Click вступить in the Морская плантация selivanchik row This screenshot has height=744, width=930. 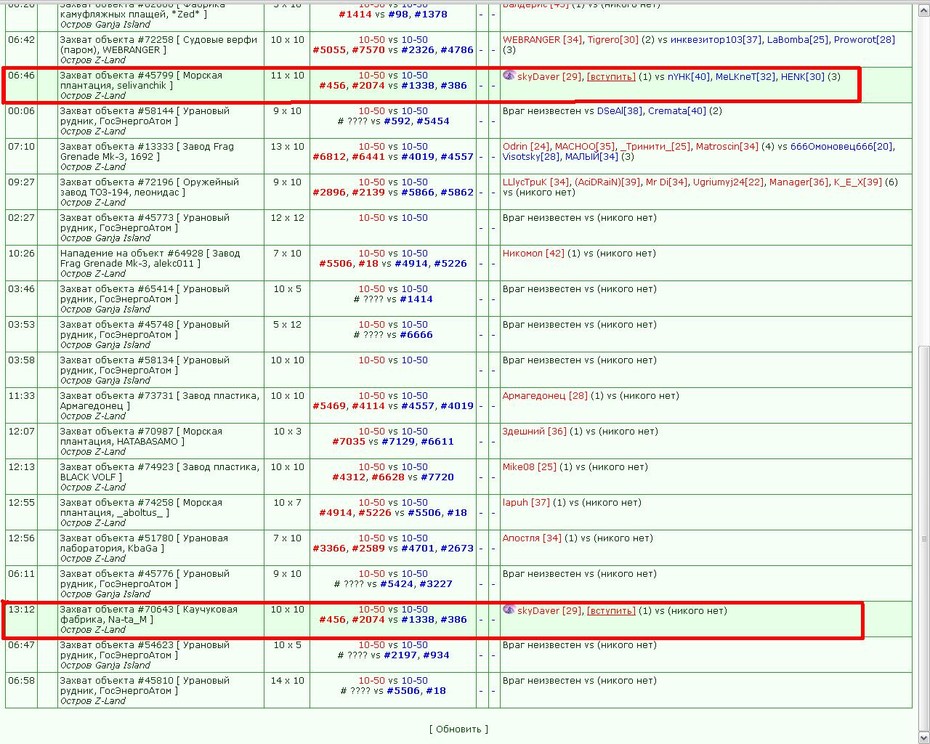click(x=611, y=77)
